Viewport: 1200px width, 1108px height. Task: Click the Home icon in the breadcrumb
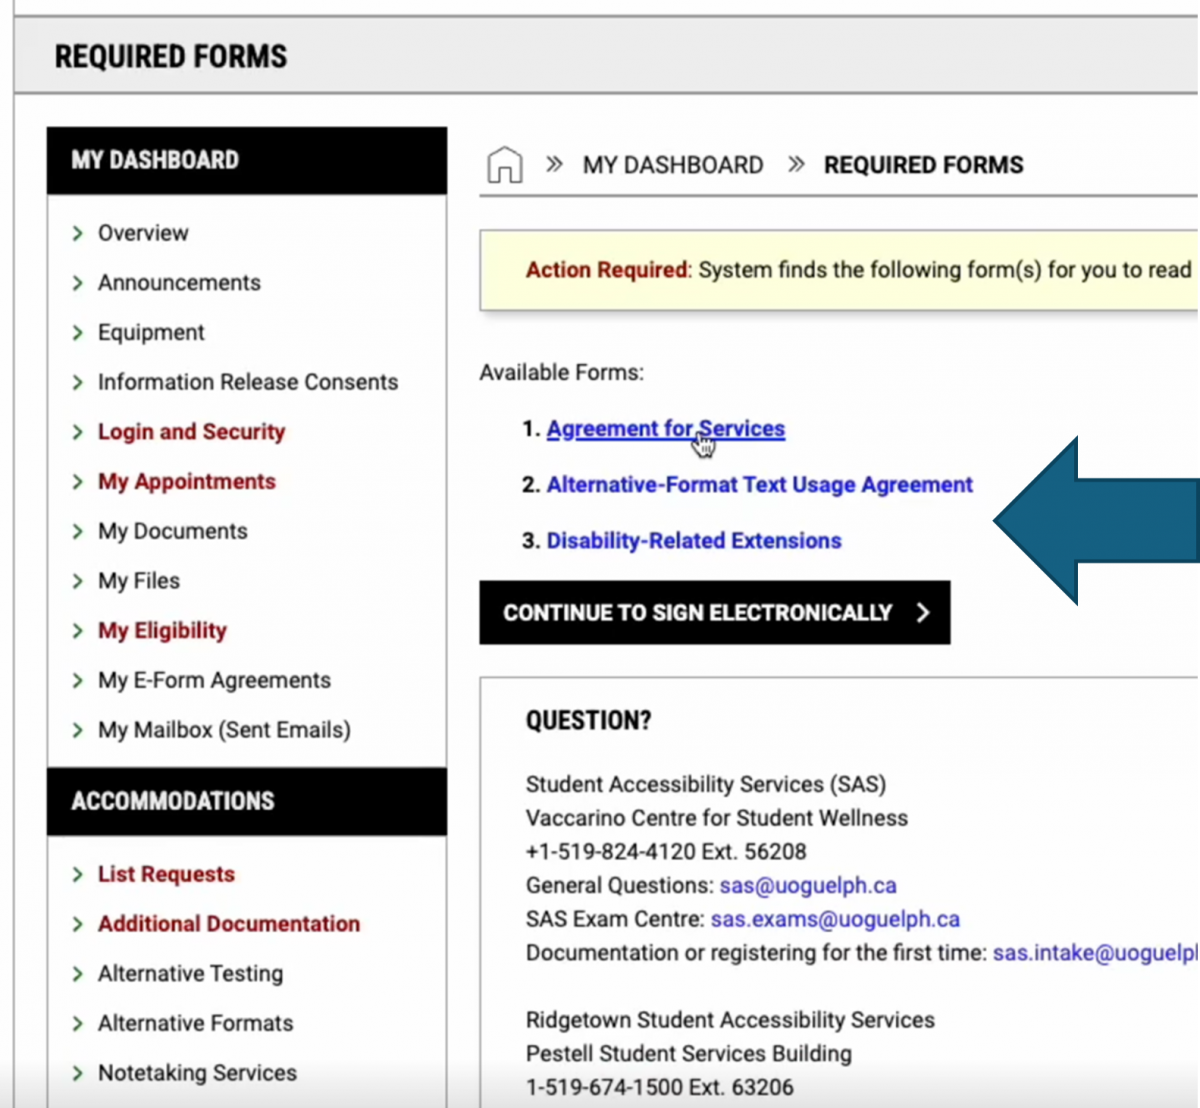tap(504, 165)
